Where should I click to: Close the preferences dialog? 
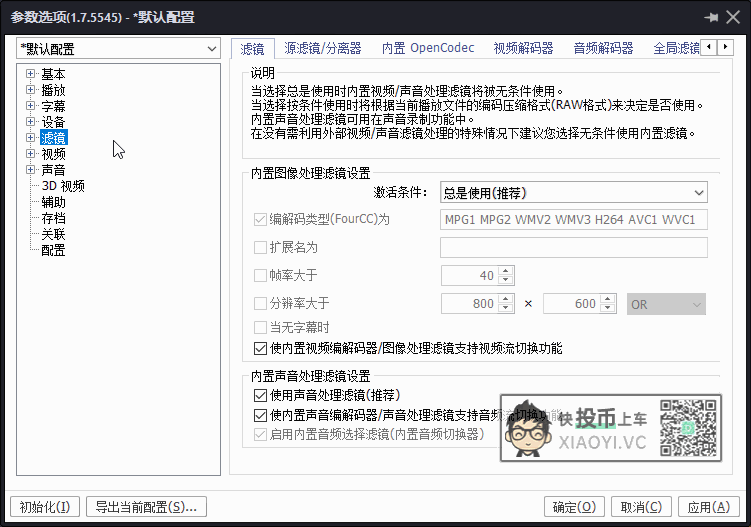[x=733, y=18]
